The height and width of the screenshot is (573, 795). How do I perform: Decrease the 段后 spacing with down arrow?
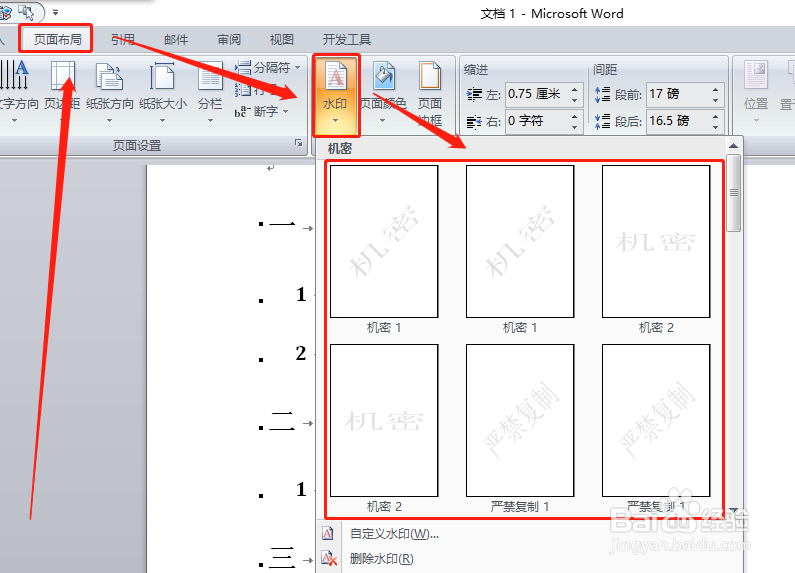point(715,127)
